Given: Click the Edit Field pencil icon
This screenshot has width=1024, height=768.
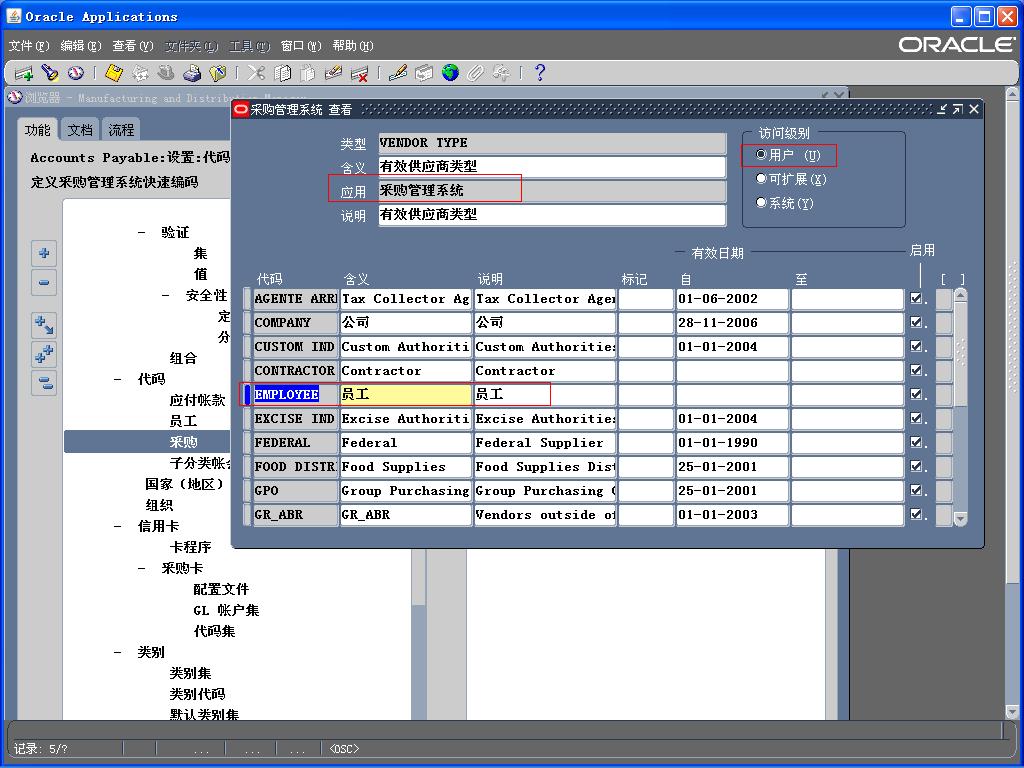Looking at the screenshot, I should coord(398,73).
